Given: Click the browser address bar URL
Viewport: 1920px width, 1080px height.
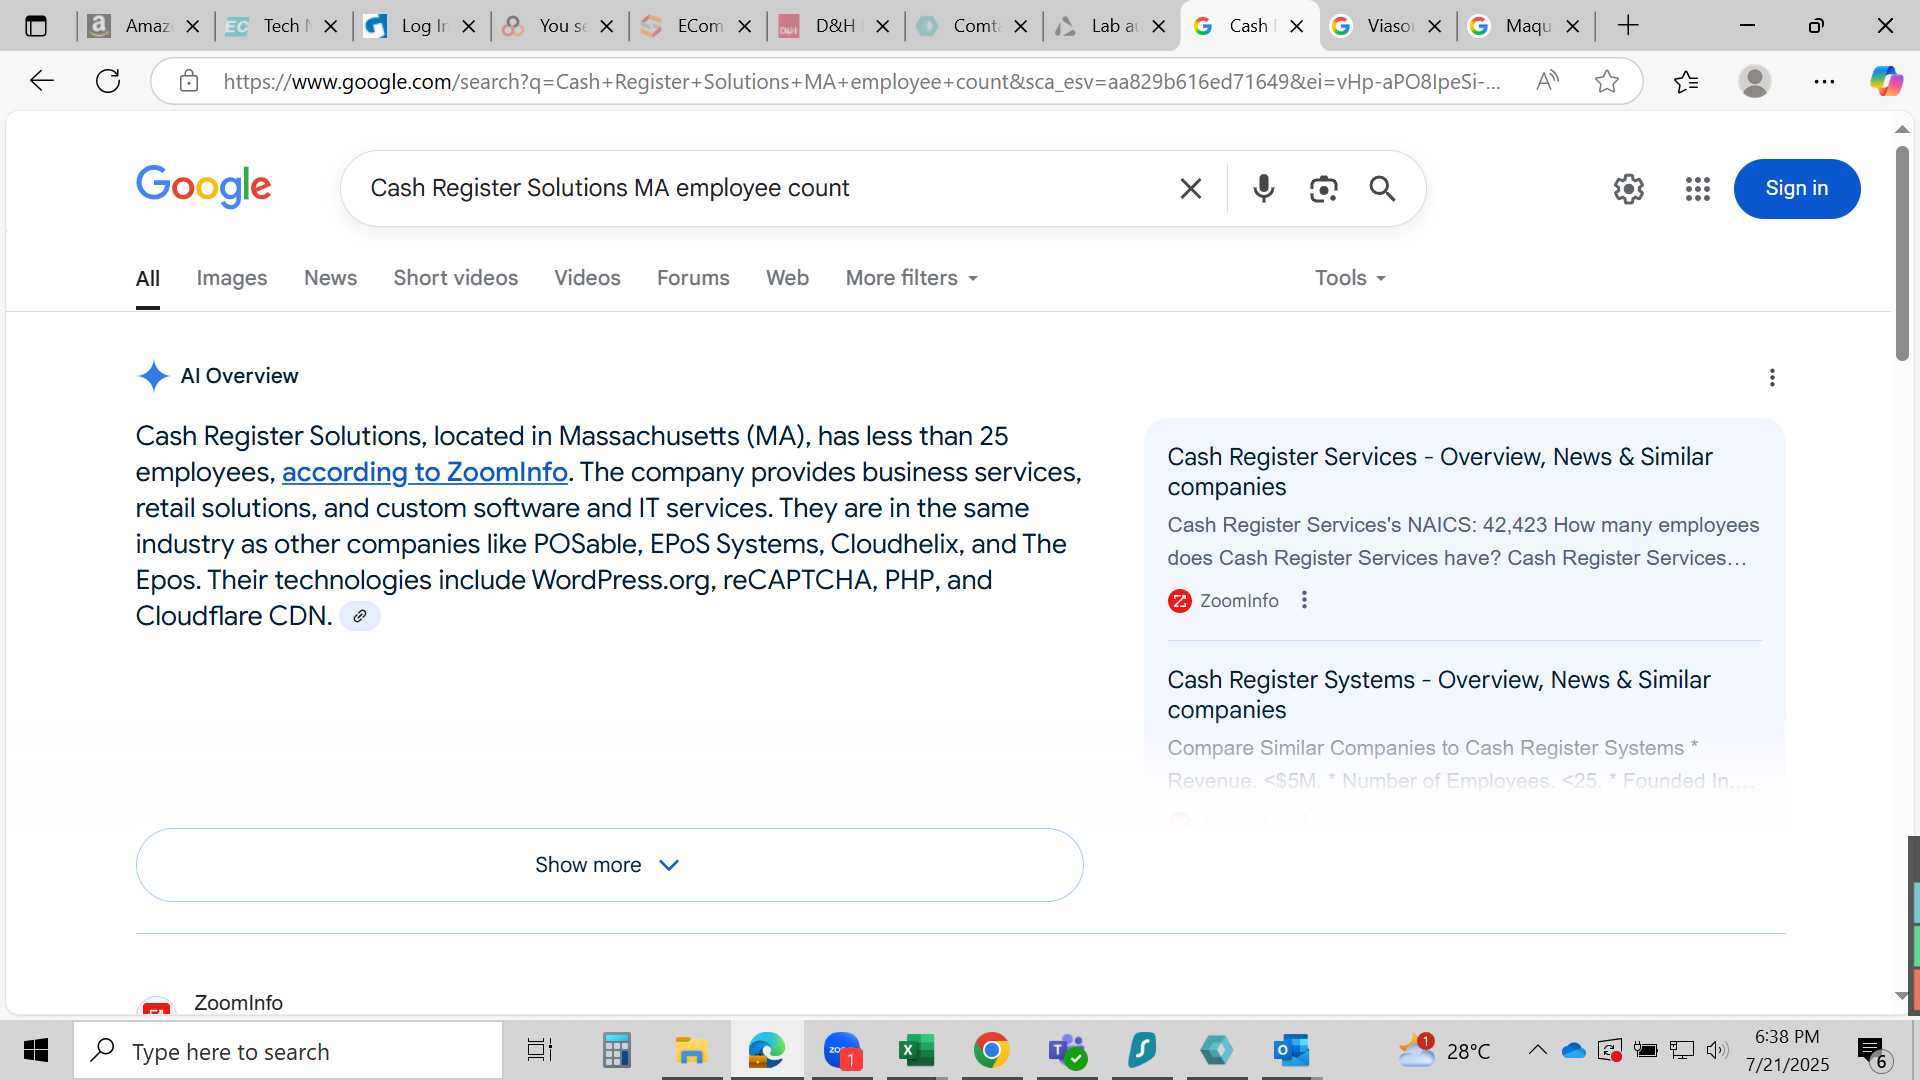Looking at the screenshot, I should tap(860, 81).
